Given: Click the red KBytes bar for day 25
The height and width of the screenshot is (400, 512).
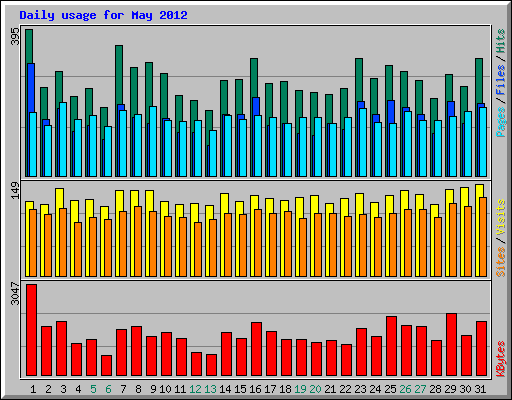Looking at the screenshot, I should point(392,346).
